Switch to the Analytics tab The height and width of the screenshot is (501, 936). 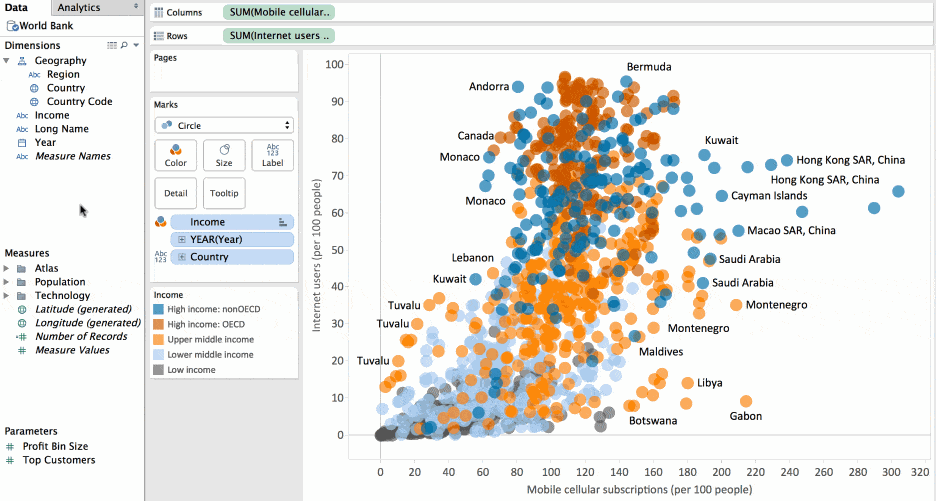78,7
